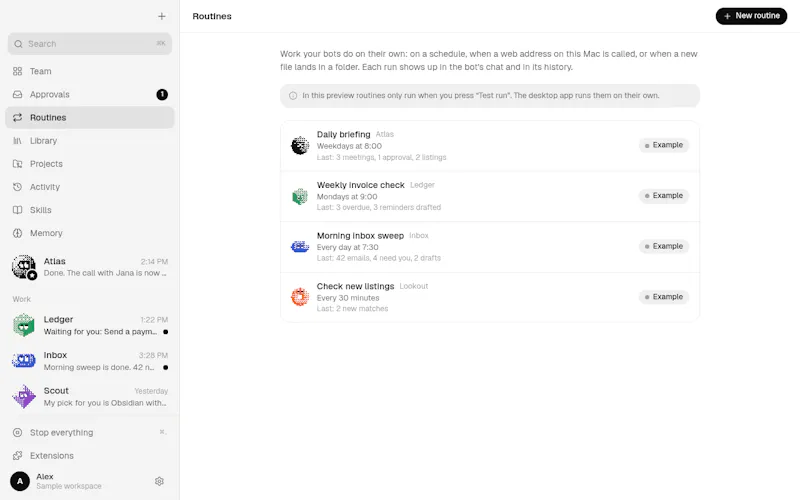The image size is (800, 500).
Task: Open the Extensions puzzle icon
Action: (x=17, y=456)
